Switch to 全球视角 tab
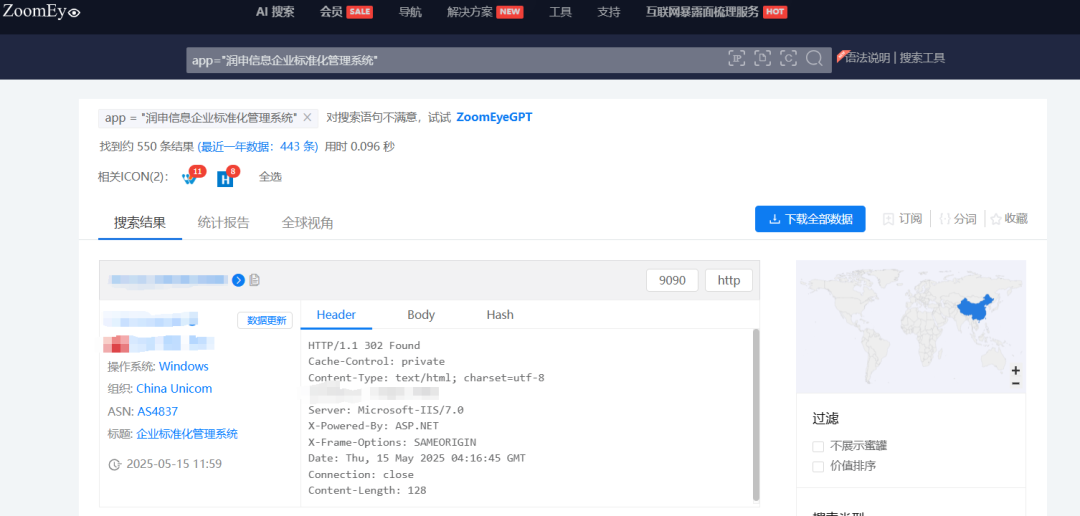Screen dimensions: 1080x516 (308, 223)
